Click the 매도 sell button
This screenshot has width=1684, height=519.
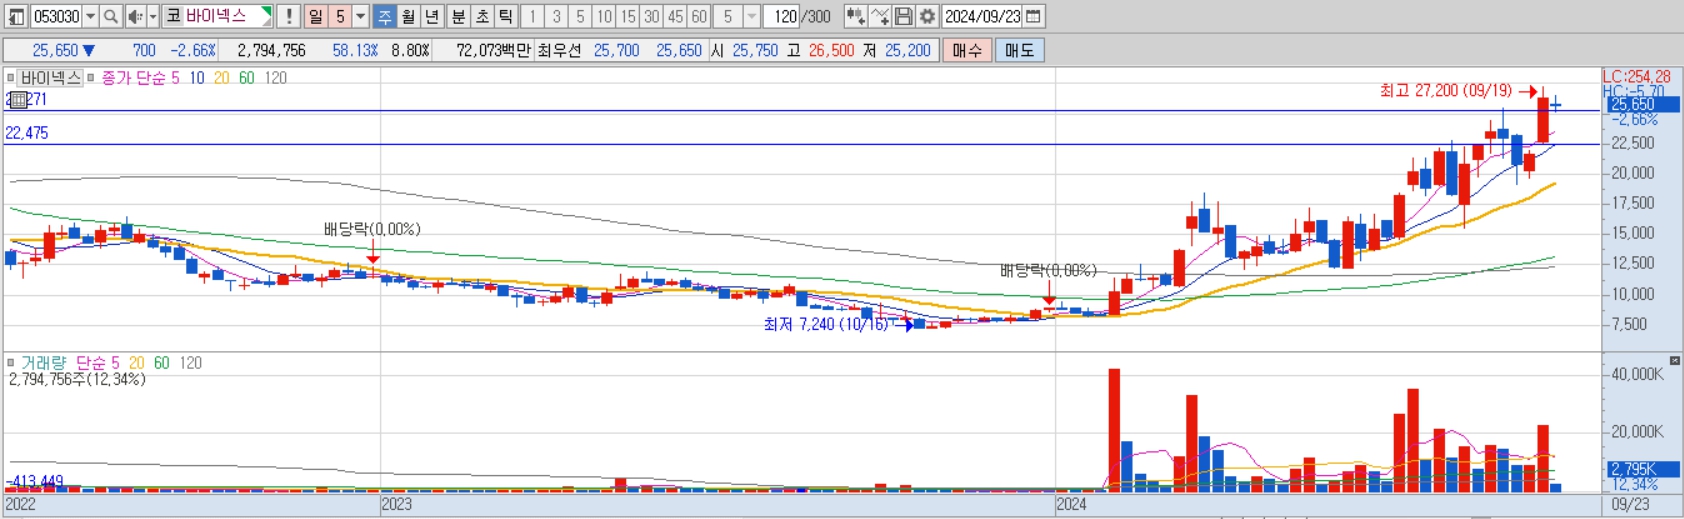point(1019,50)
